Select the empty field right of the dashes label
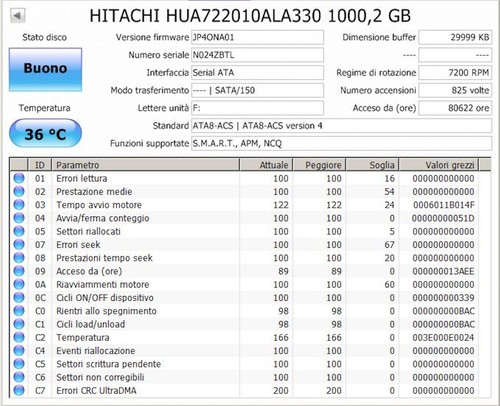The height and width of the screenshot is (406, 500). click(455, 55)
